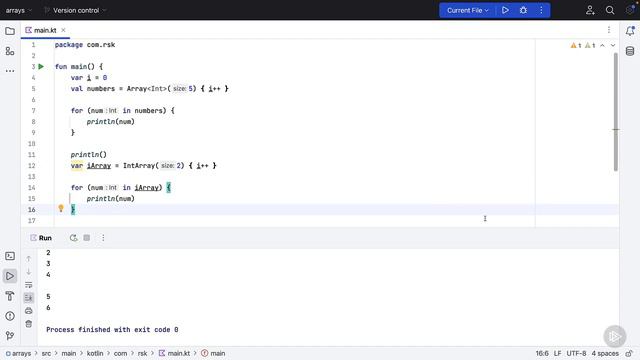Click line number 10 in the gutter
The image size is (640, 360).
tap(32, 144)
